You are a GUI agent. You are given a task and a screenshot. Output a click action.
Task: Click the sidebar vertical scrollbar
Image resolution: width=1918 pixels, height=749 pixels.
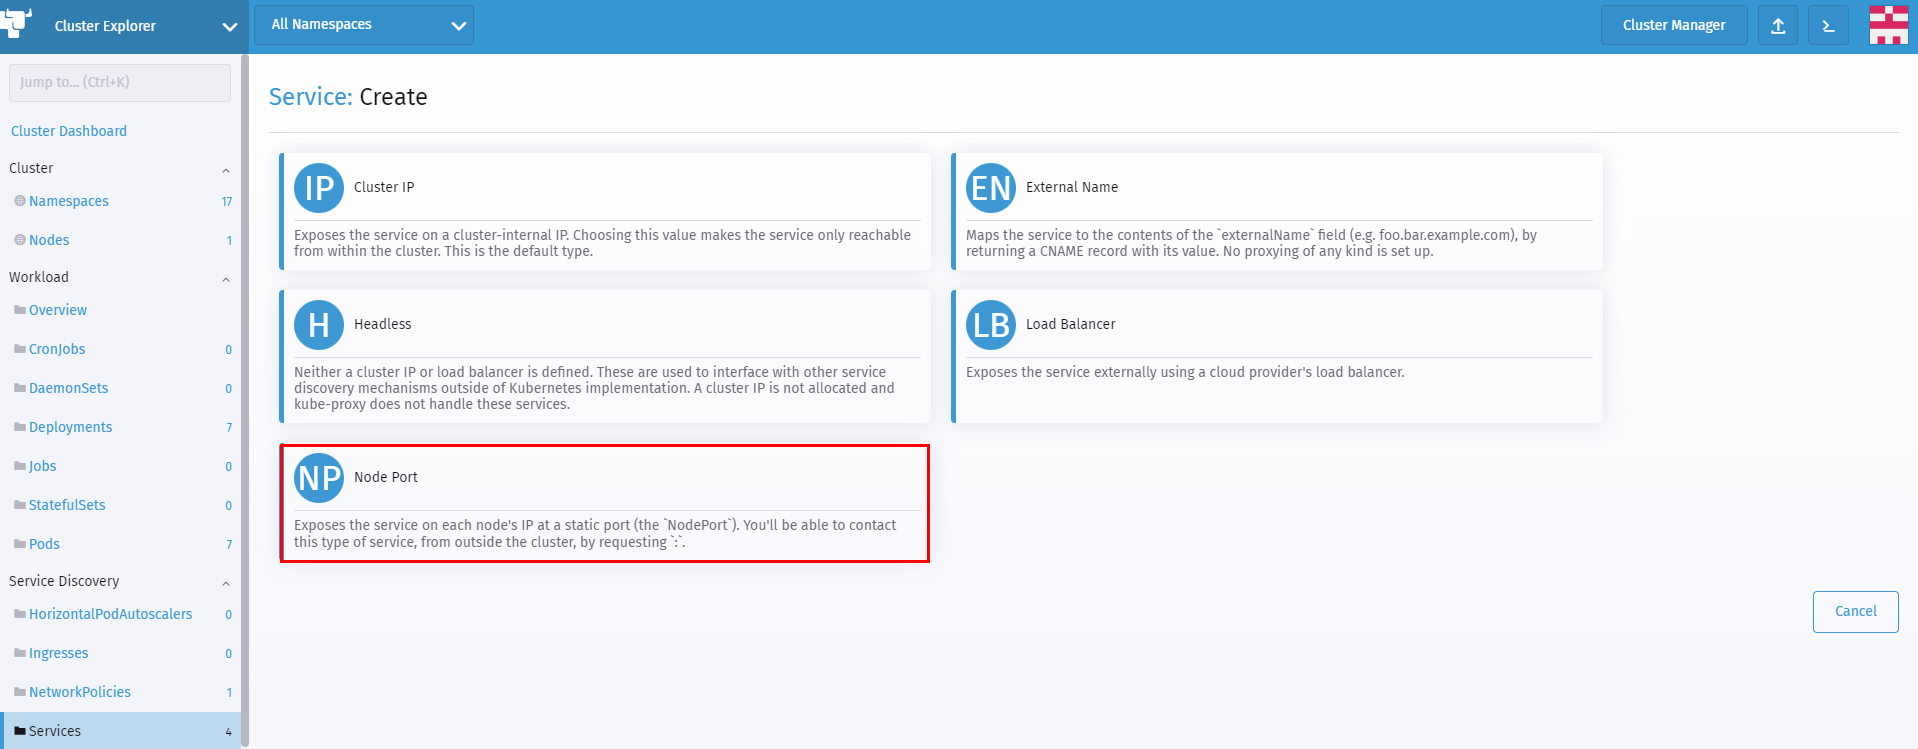point(245,400)
